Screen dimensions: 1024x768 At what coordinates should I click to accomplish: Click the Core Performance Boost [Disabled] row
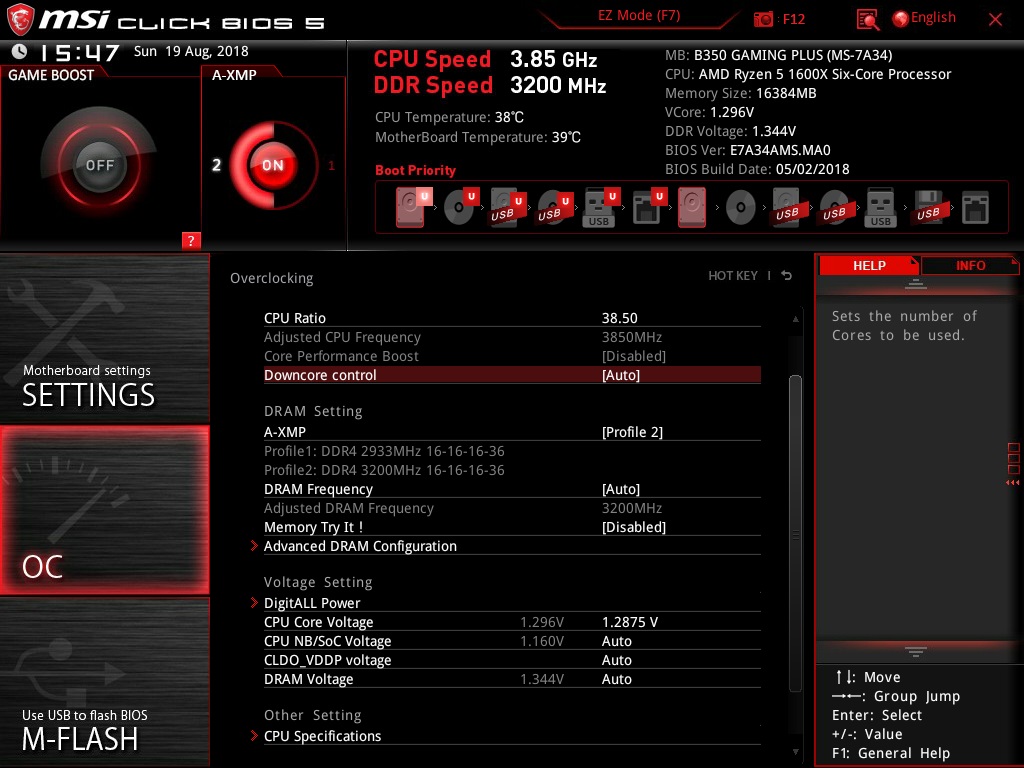point(512,356)
